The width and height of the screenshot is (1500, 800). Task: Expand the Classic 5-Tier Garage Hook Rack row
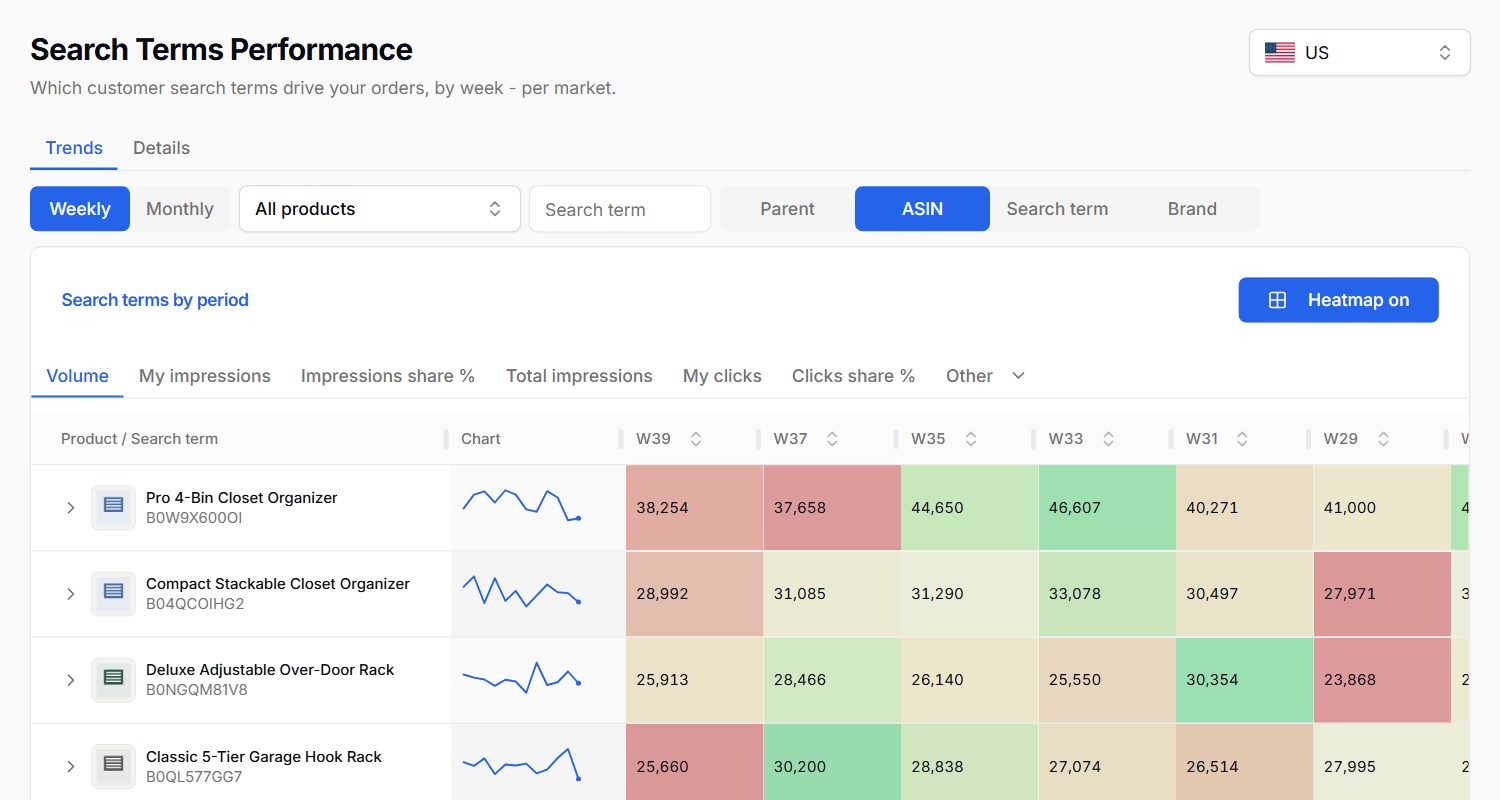point(70,766)
